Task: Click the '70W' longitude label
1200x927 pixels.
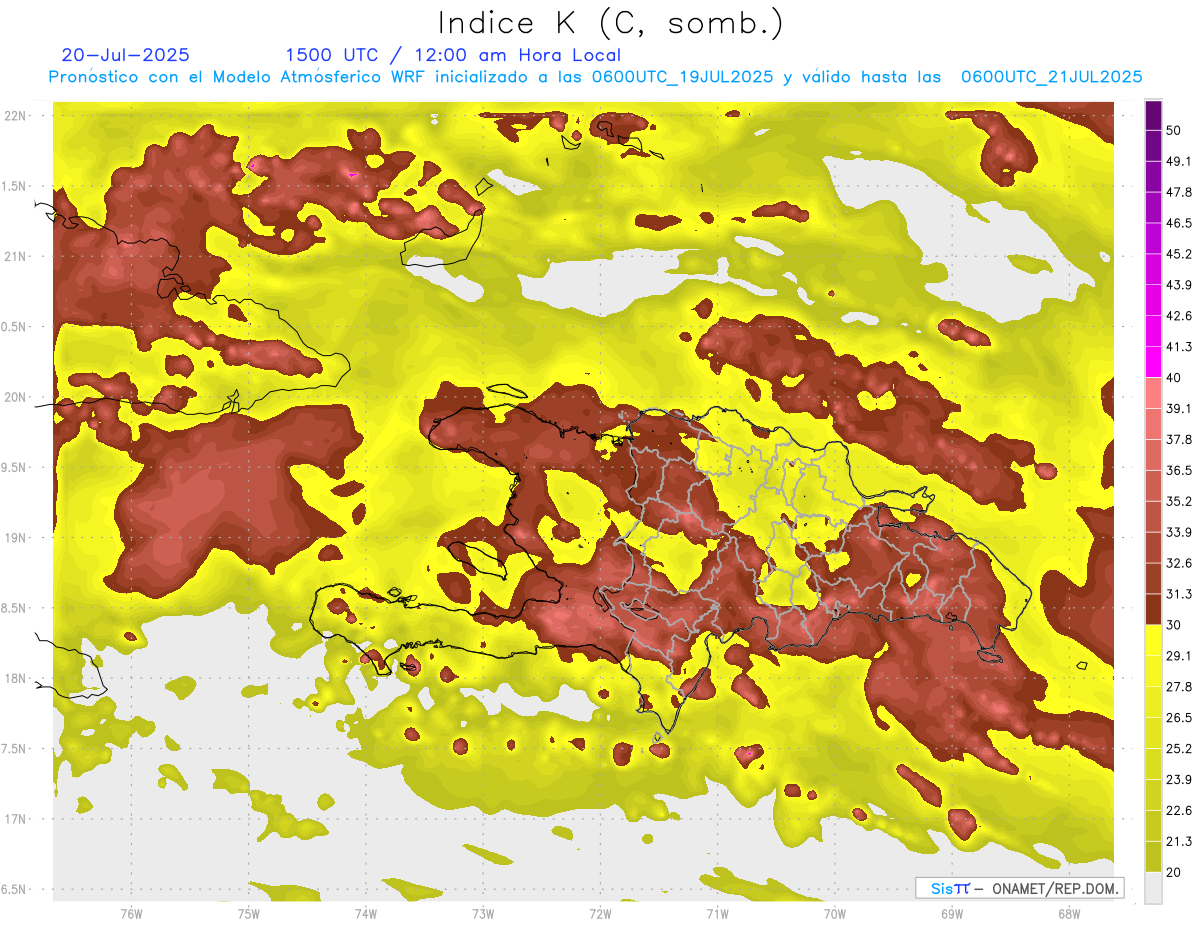Action: [x=835, y=913]
